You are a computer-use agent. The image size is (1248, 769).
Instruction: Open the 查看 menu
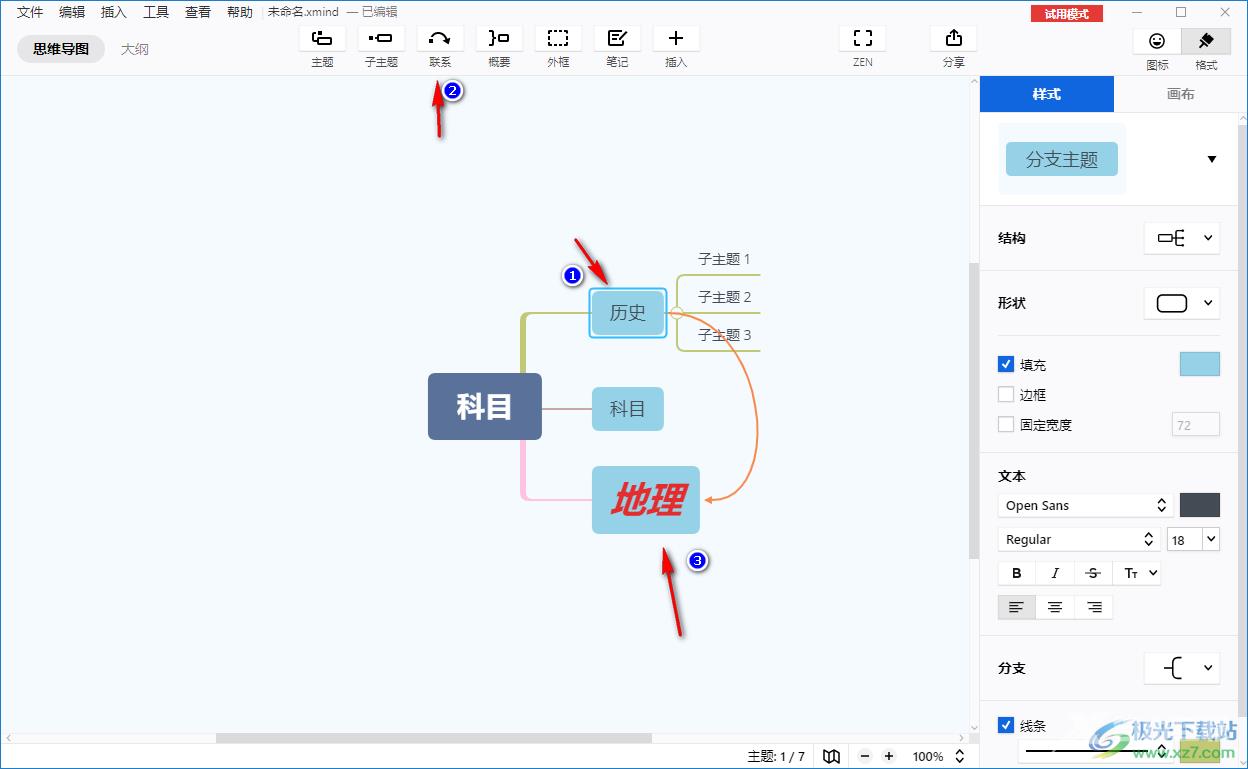pos(198,12)
